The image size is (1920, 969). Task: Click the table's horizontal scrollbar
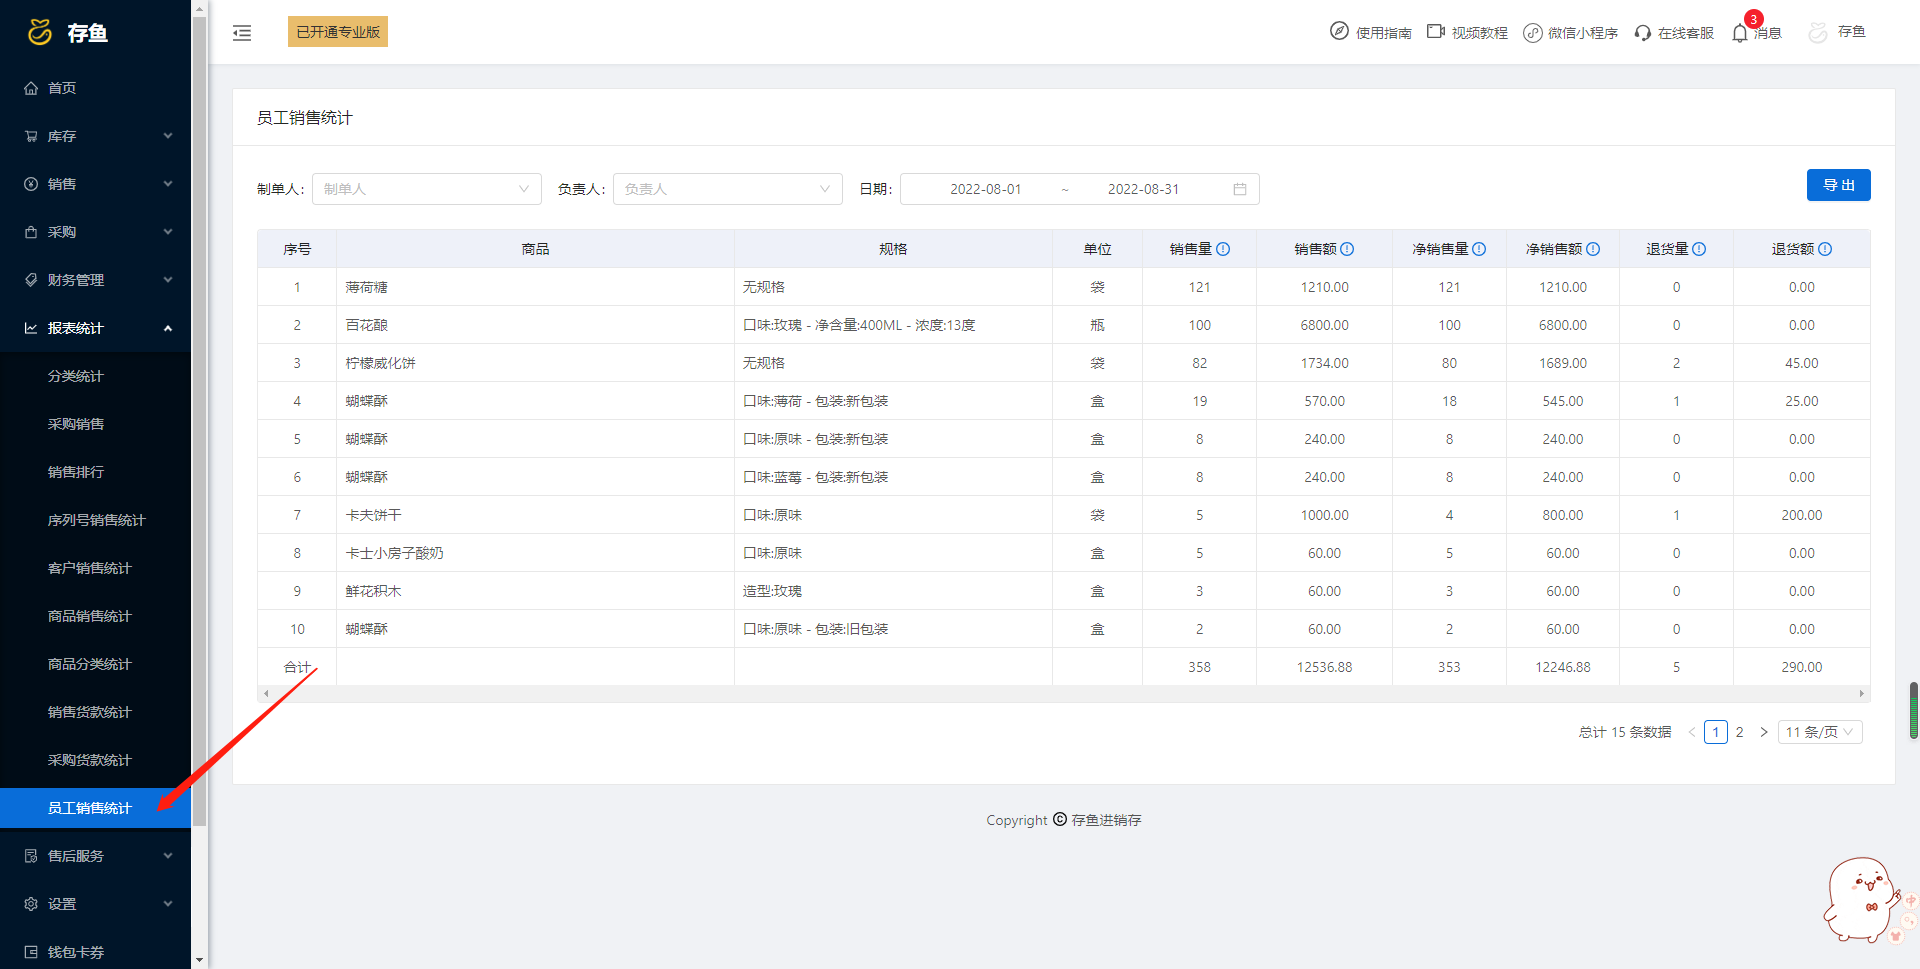click(x=1063, y=693)
